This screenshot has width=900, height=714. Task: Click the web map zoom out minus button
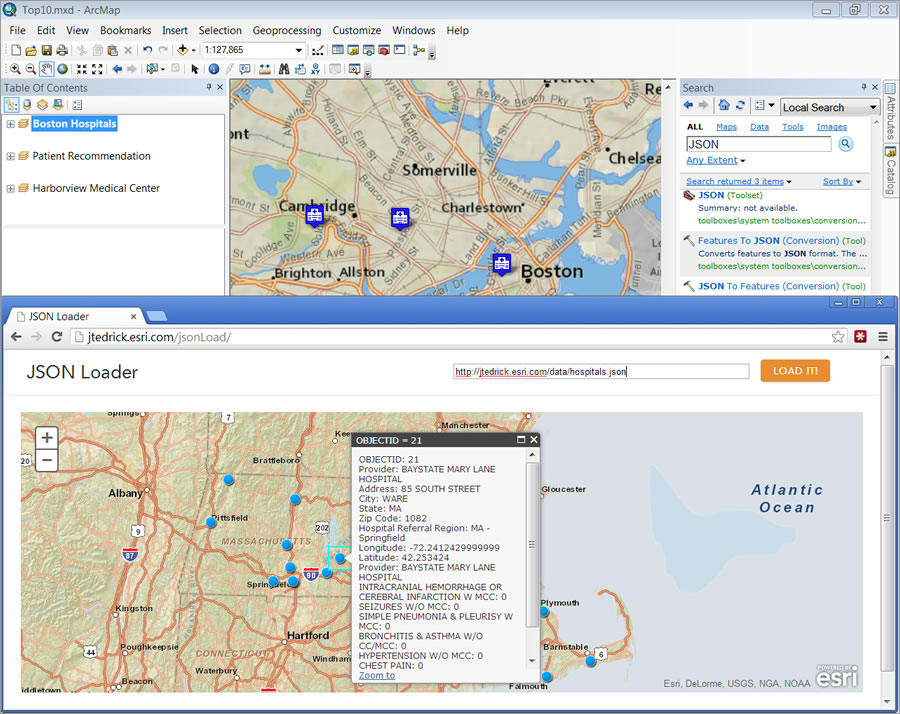[x=47, y=460]
